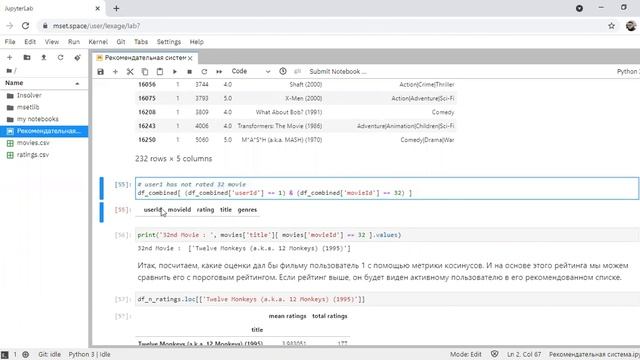640x360 pixels.
Task: Insert a cell below with plus icon
Action: (x=115, y=71)
